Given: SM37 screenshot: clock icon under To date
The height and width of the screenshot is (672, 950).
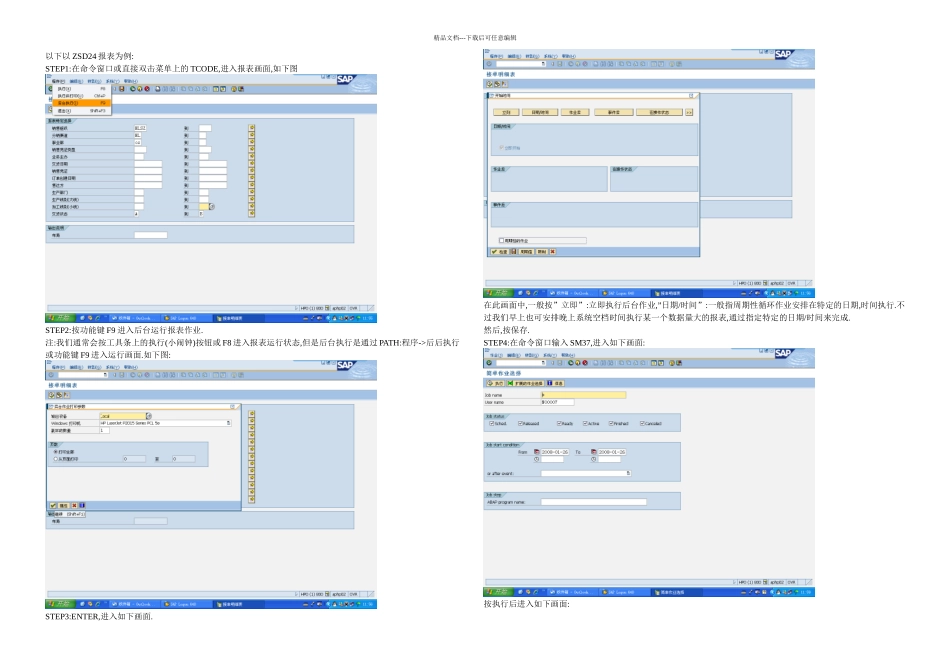Looking at the screenshot, I should click(x=594, y=459).
